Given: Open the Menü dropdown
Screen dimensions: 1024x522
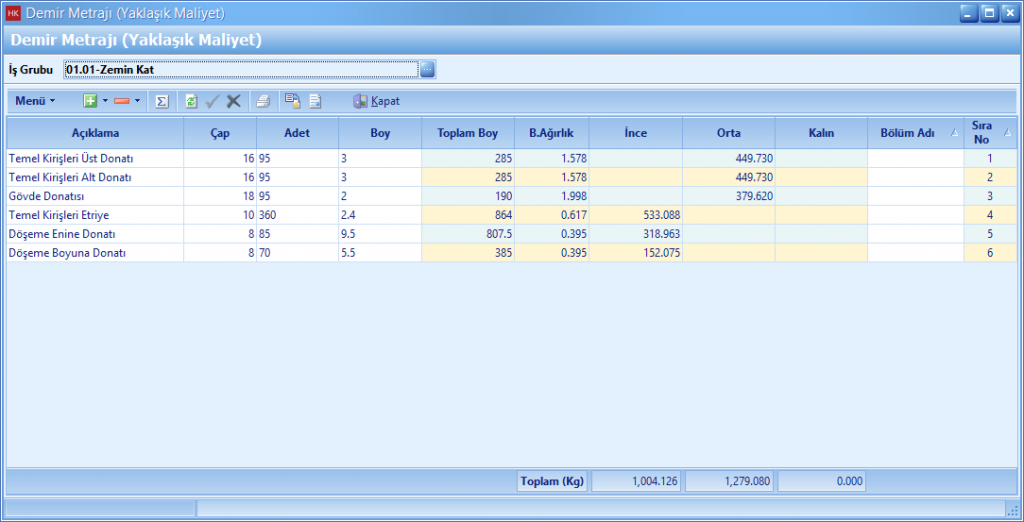Looking at the screenshot, I should pos(35,101).
